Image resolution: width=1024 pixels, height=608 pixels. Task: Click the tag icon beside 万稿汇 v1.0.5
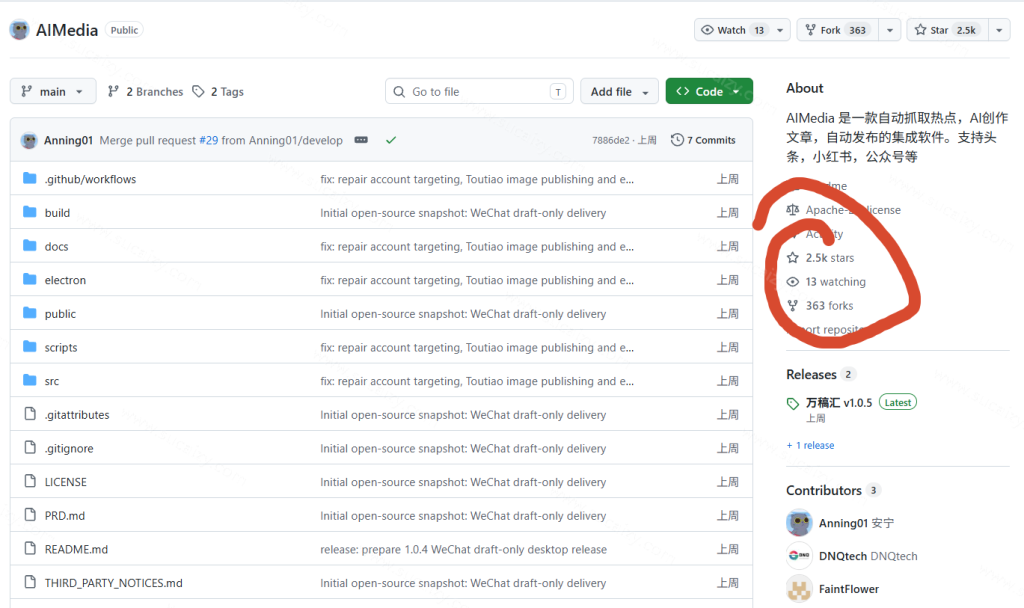click(793, 404)
